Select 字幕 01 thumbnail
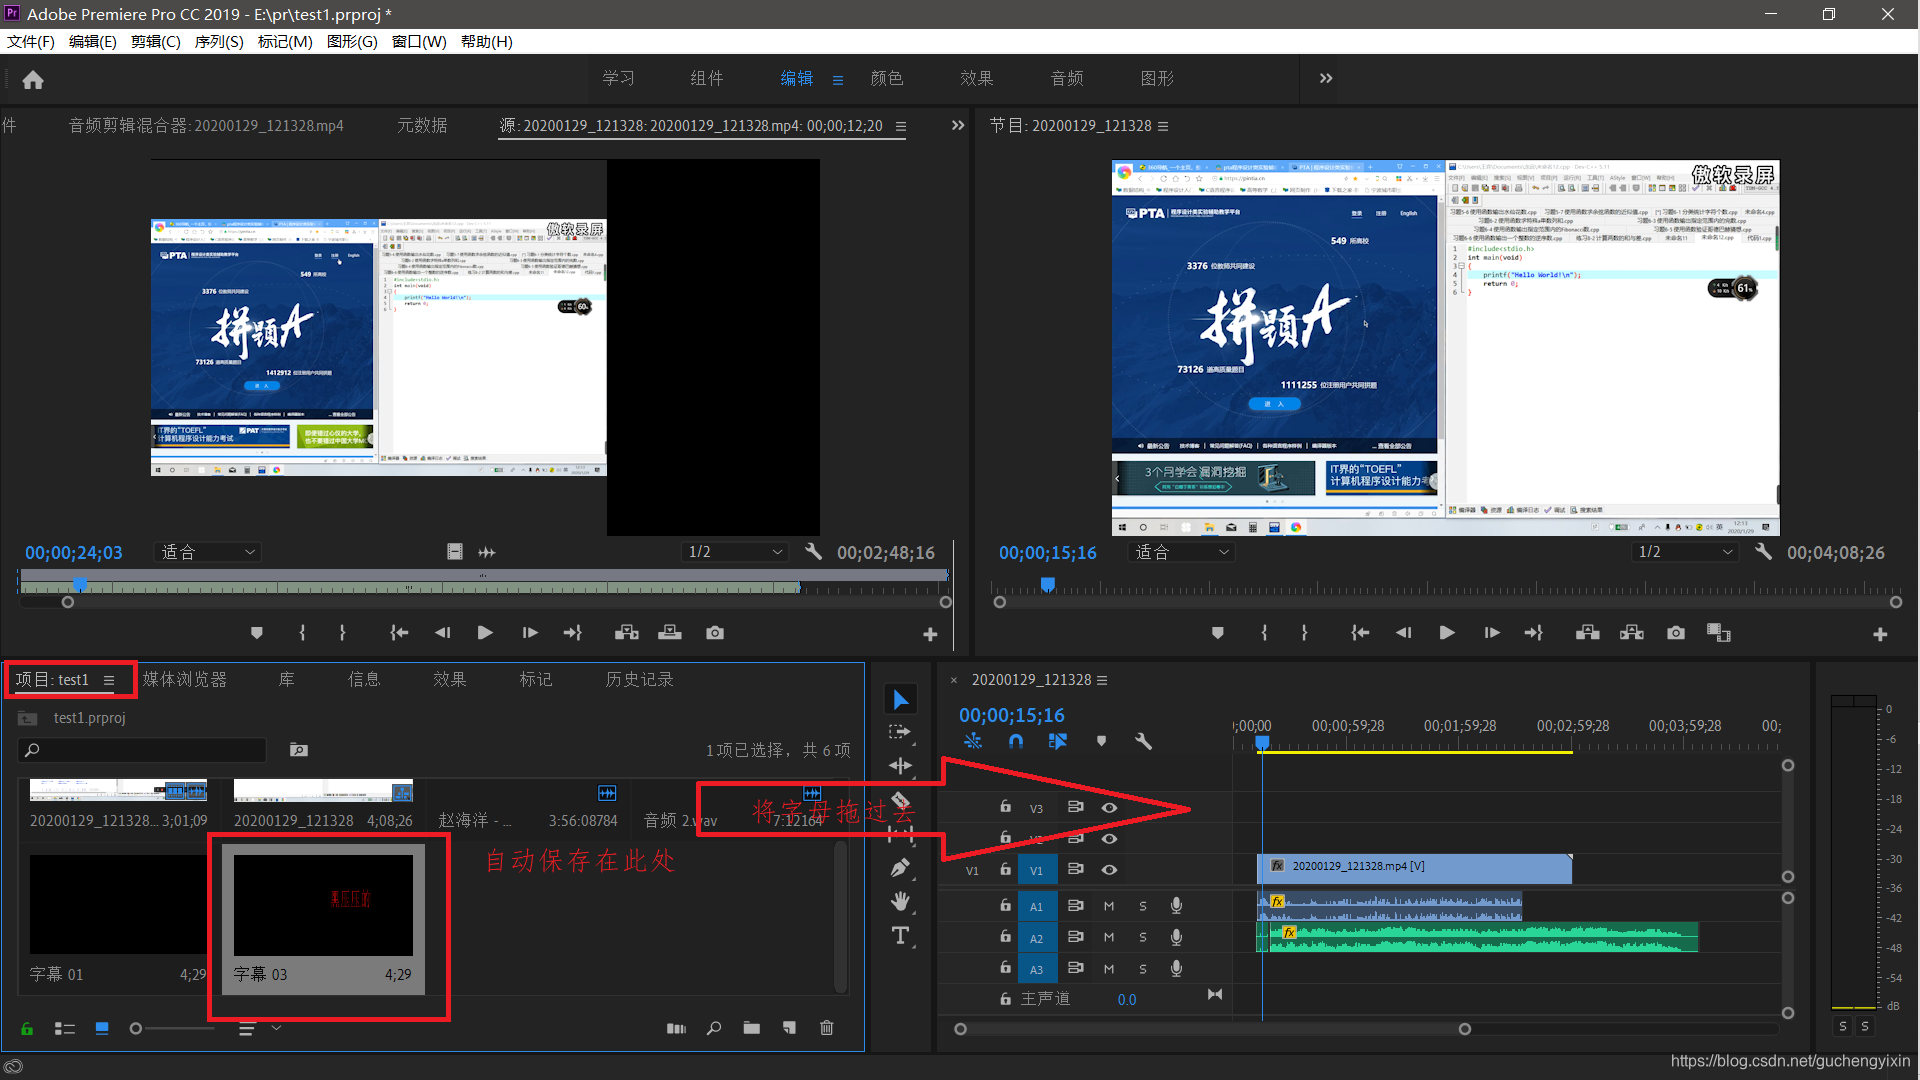This screenshot has width=1920, height=1080. pos(118,904)
